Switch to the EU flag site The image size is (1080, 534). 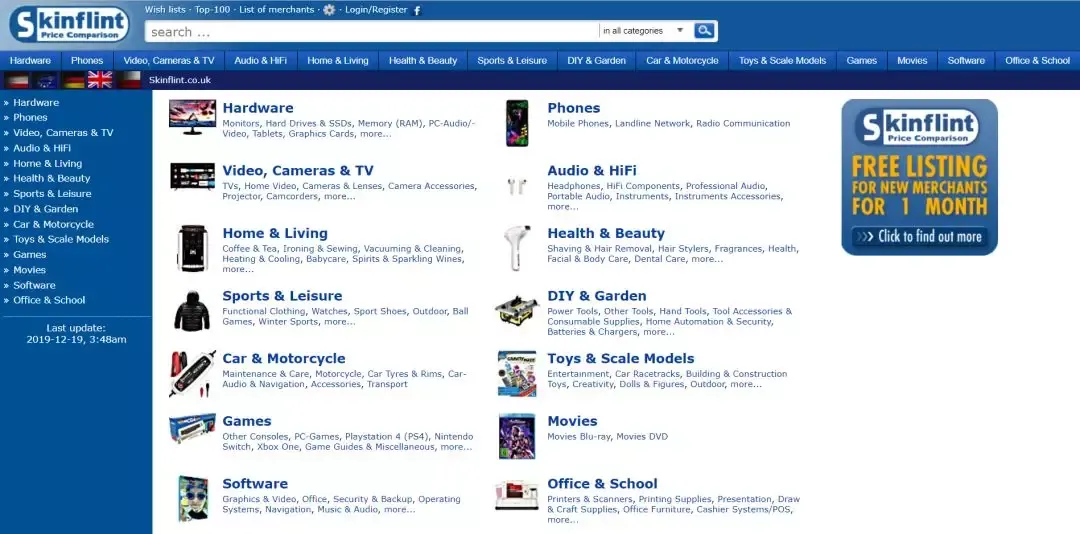coord(46,80)
